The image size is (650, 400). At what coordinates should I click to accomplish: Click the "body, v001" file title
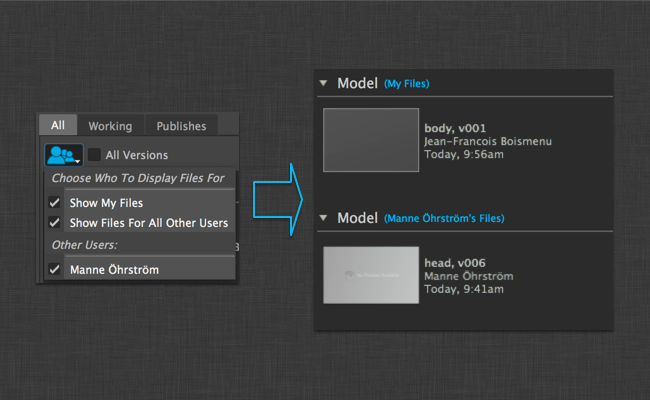(453, 129)
